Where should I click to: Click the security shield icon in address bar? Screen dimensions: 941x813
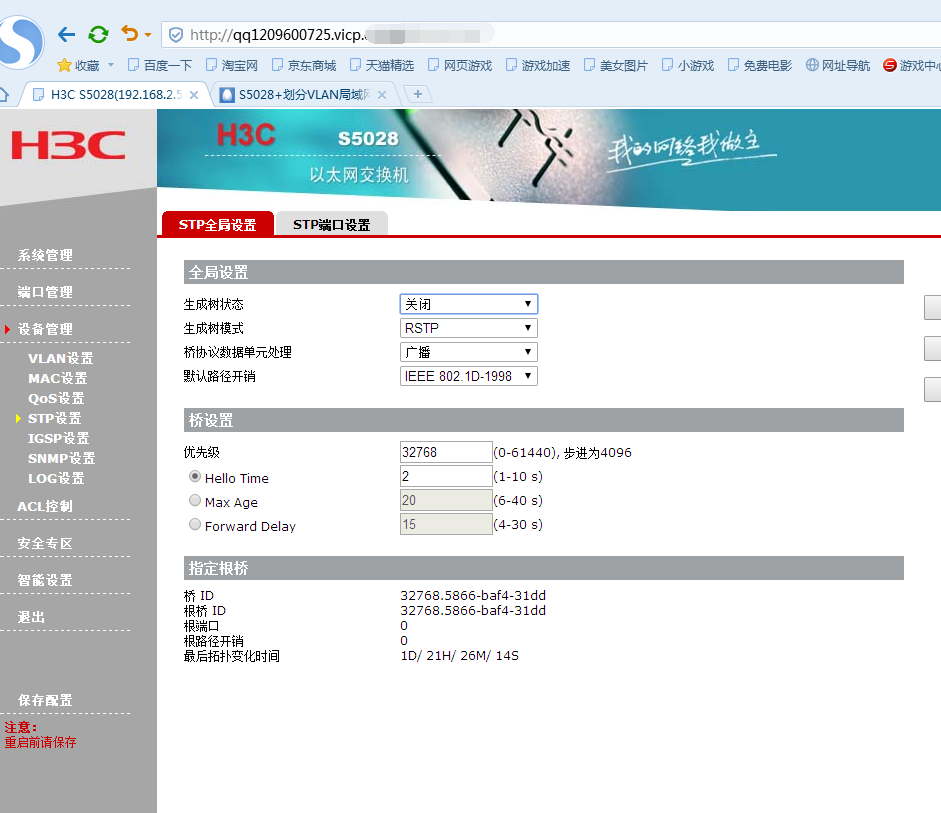pyautogui.click(x=176, y=35)
